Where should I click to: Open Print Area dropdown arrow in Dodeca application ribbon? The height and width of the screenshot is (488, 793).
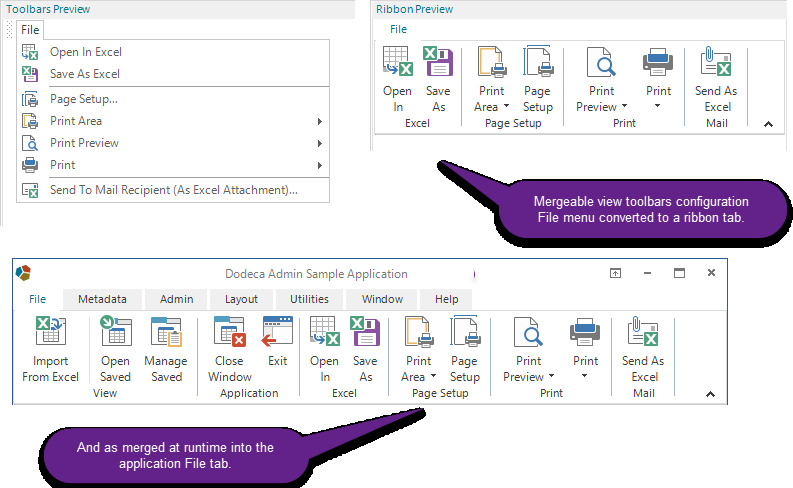(x=433, y=376)
